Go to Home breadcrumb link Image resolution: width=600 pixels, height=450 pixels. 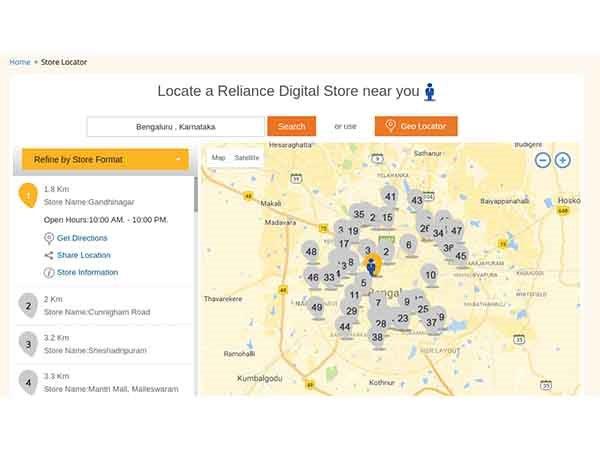(x=20, y=62)
